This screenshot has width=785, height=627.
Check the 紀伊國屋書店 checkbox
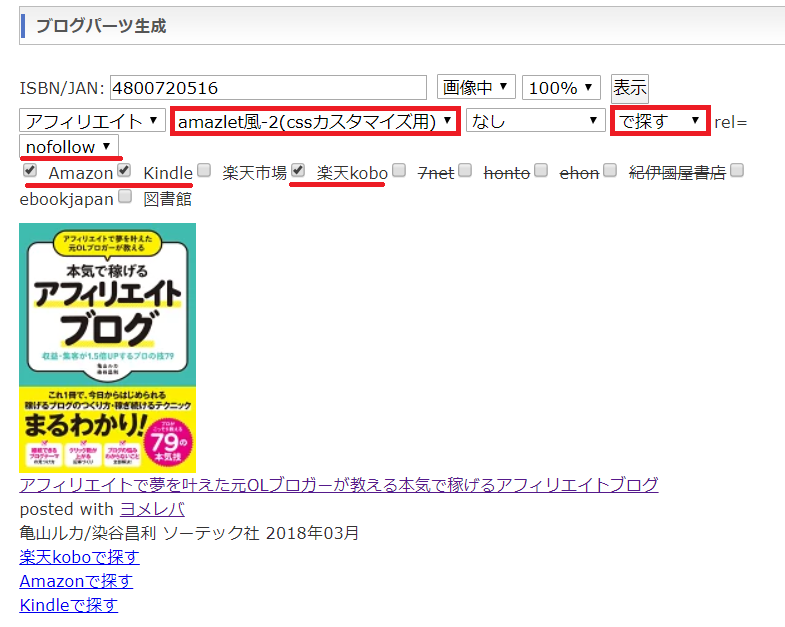tap(610, 170)
